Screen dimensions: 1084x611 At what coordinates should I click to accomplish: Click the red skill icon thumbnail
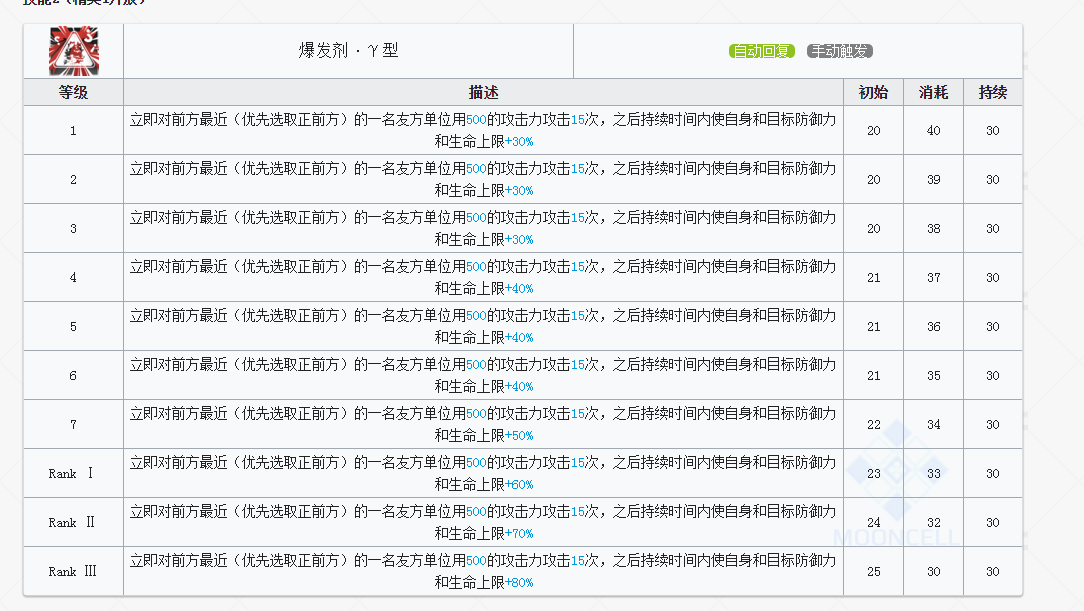click(x=73, y=51)
